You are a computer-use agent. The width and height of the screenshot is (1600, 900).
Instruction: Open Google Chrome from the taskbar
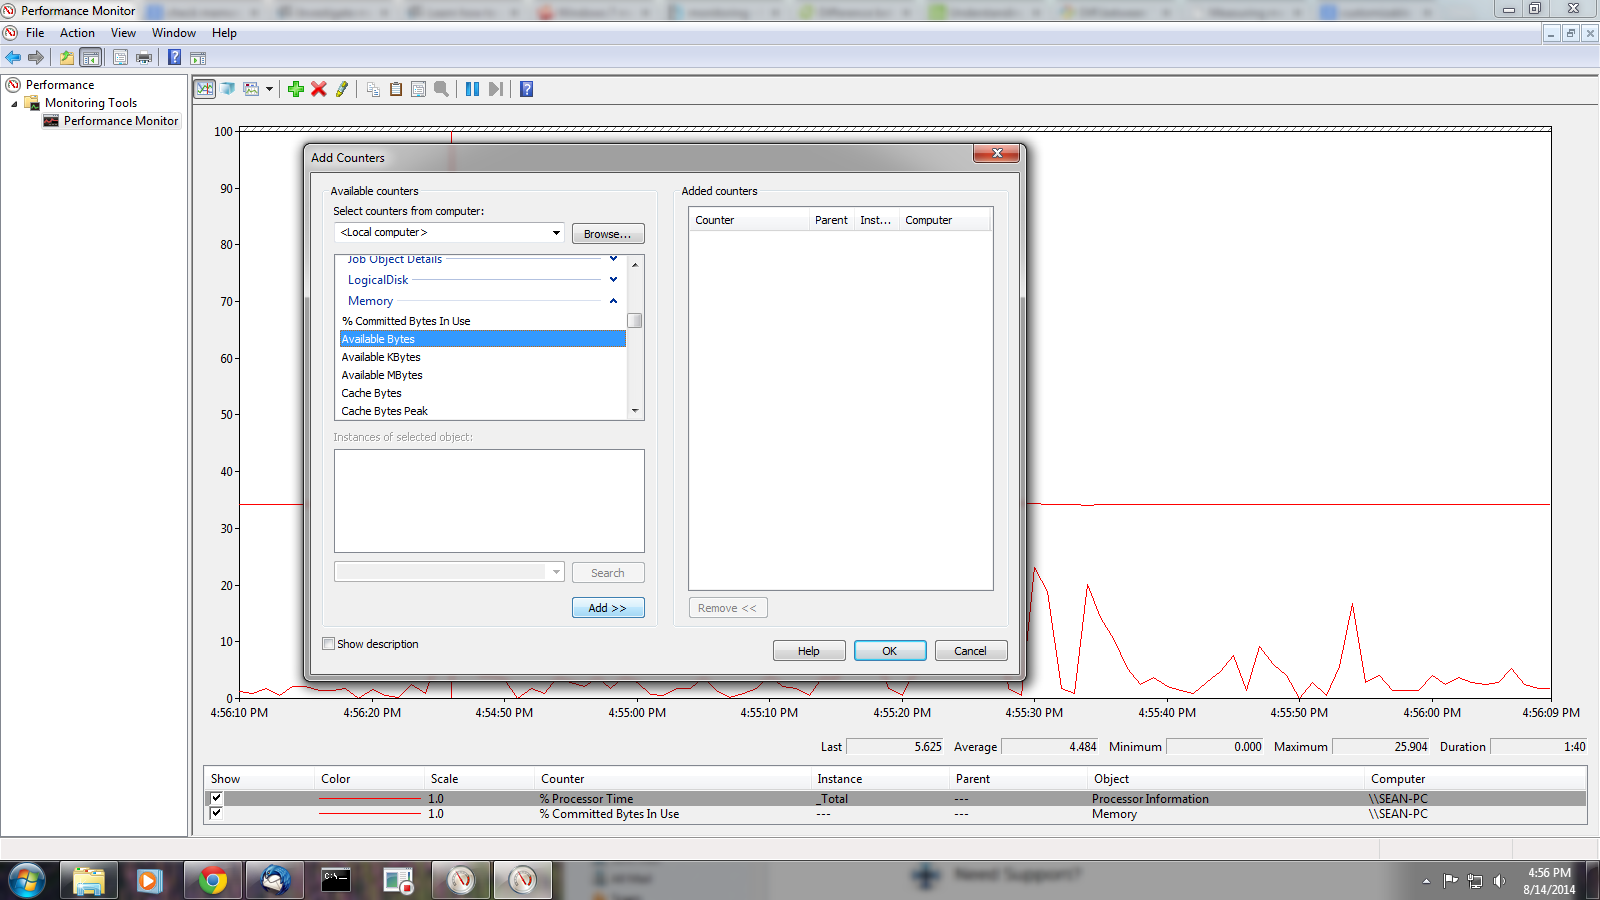pos(212,880)
